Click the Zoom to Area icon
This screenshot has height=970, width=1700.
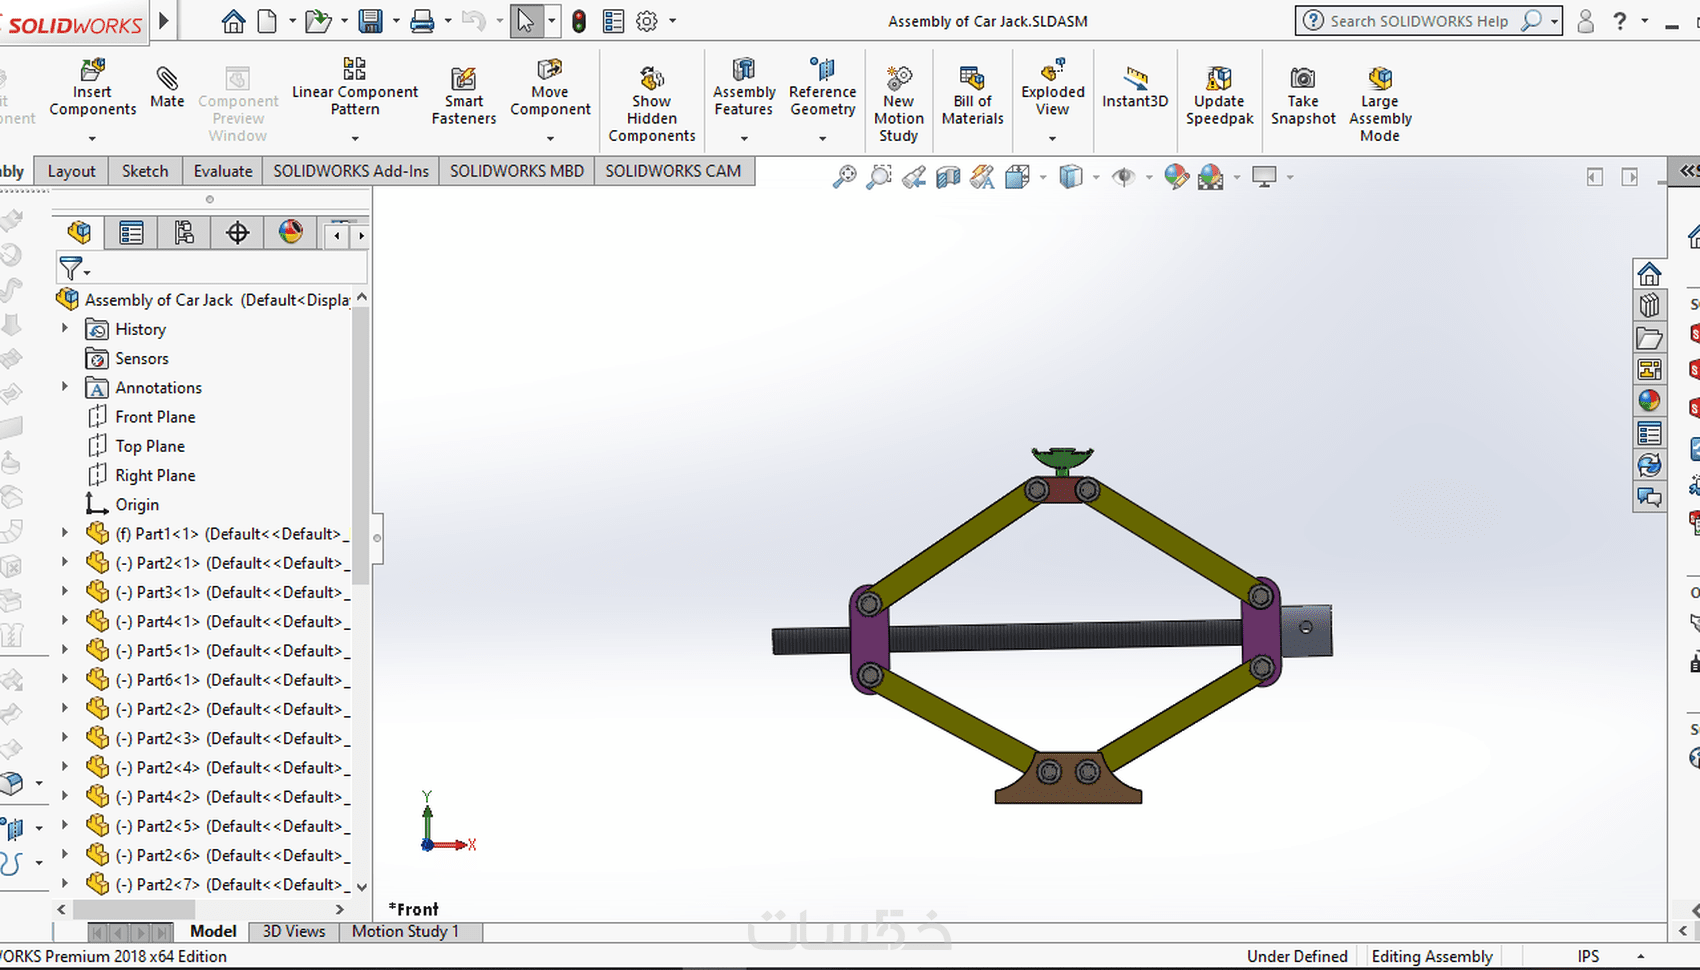[x=879, y=177]
